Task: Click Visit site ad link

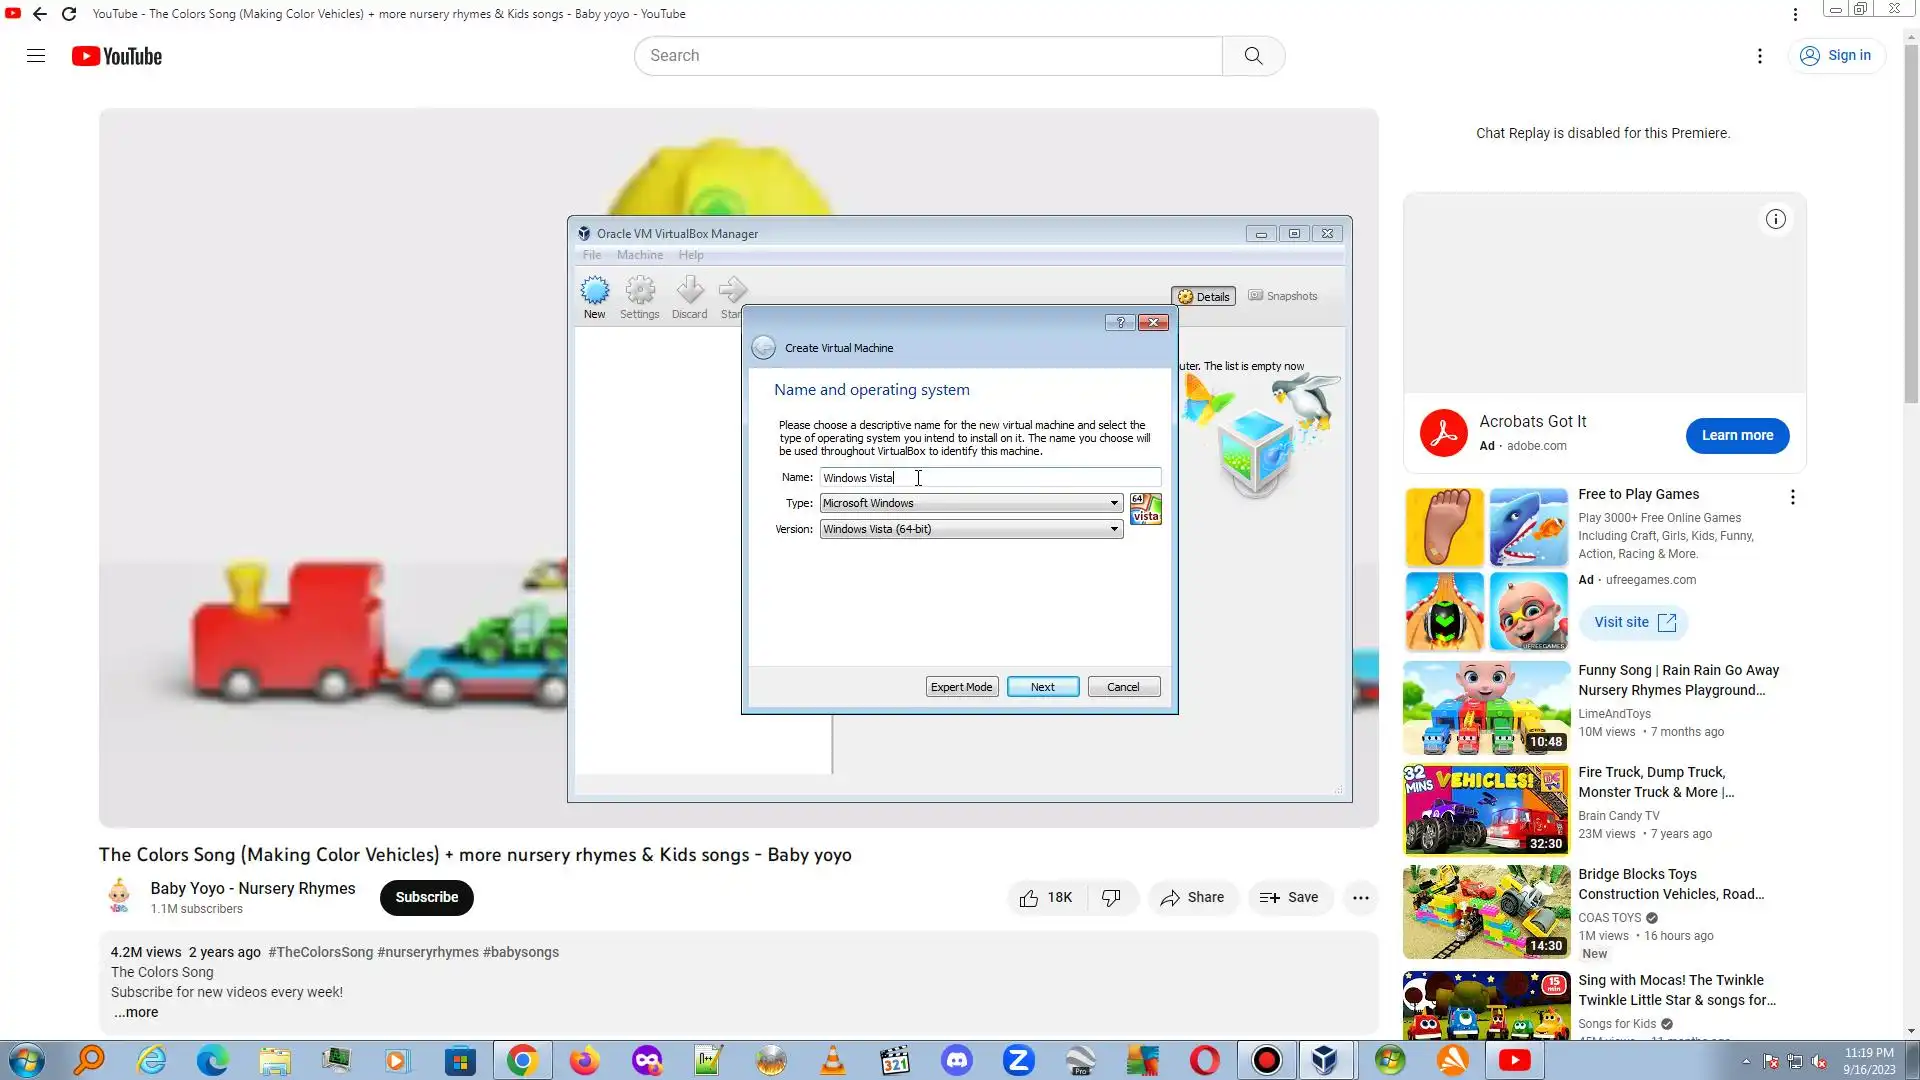Action: [1634, 623]
